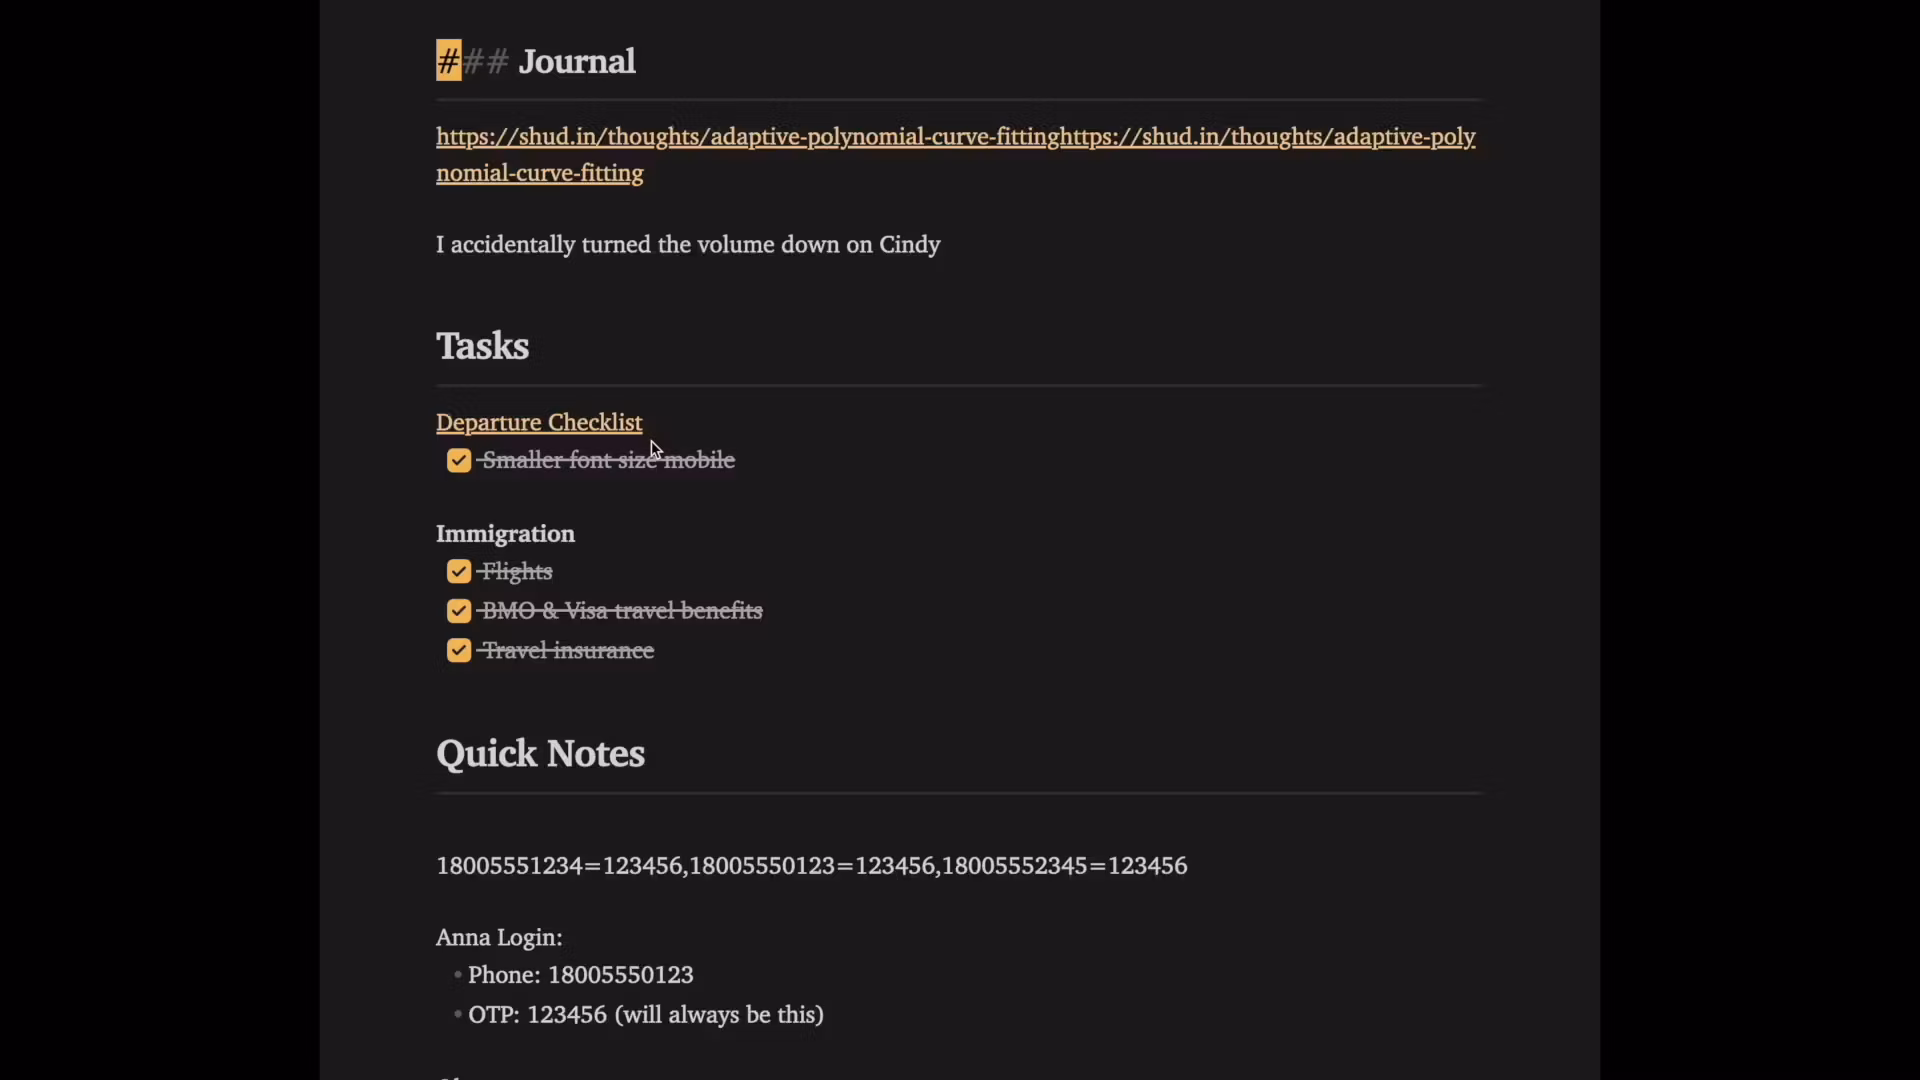The image size is (1920, 1080).
Task: Click the Phone: 18005550123 bullet item
Action: coord(580,975)
